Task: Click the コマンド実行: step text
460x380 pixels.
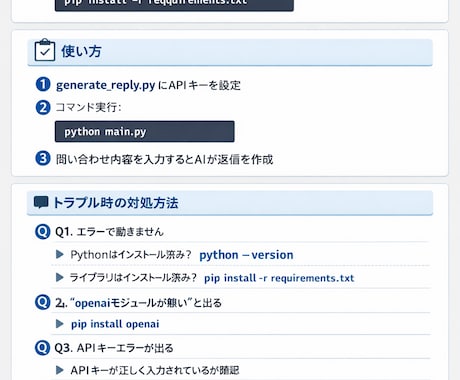Action: pyautogui.click(x=88, y=107)
